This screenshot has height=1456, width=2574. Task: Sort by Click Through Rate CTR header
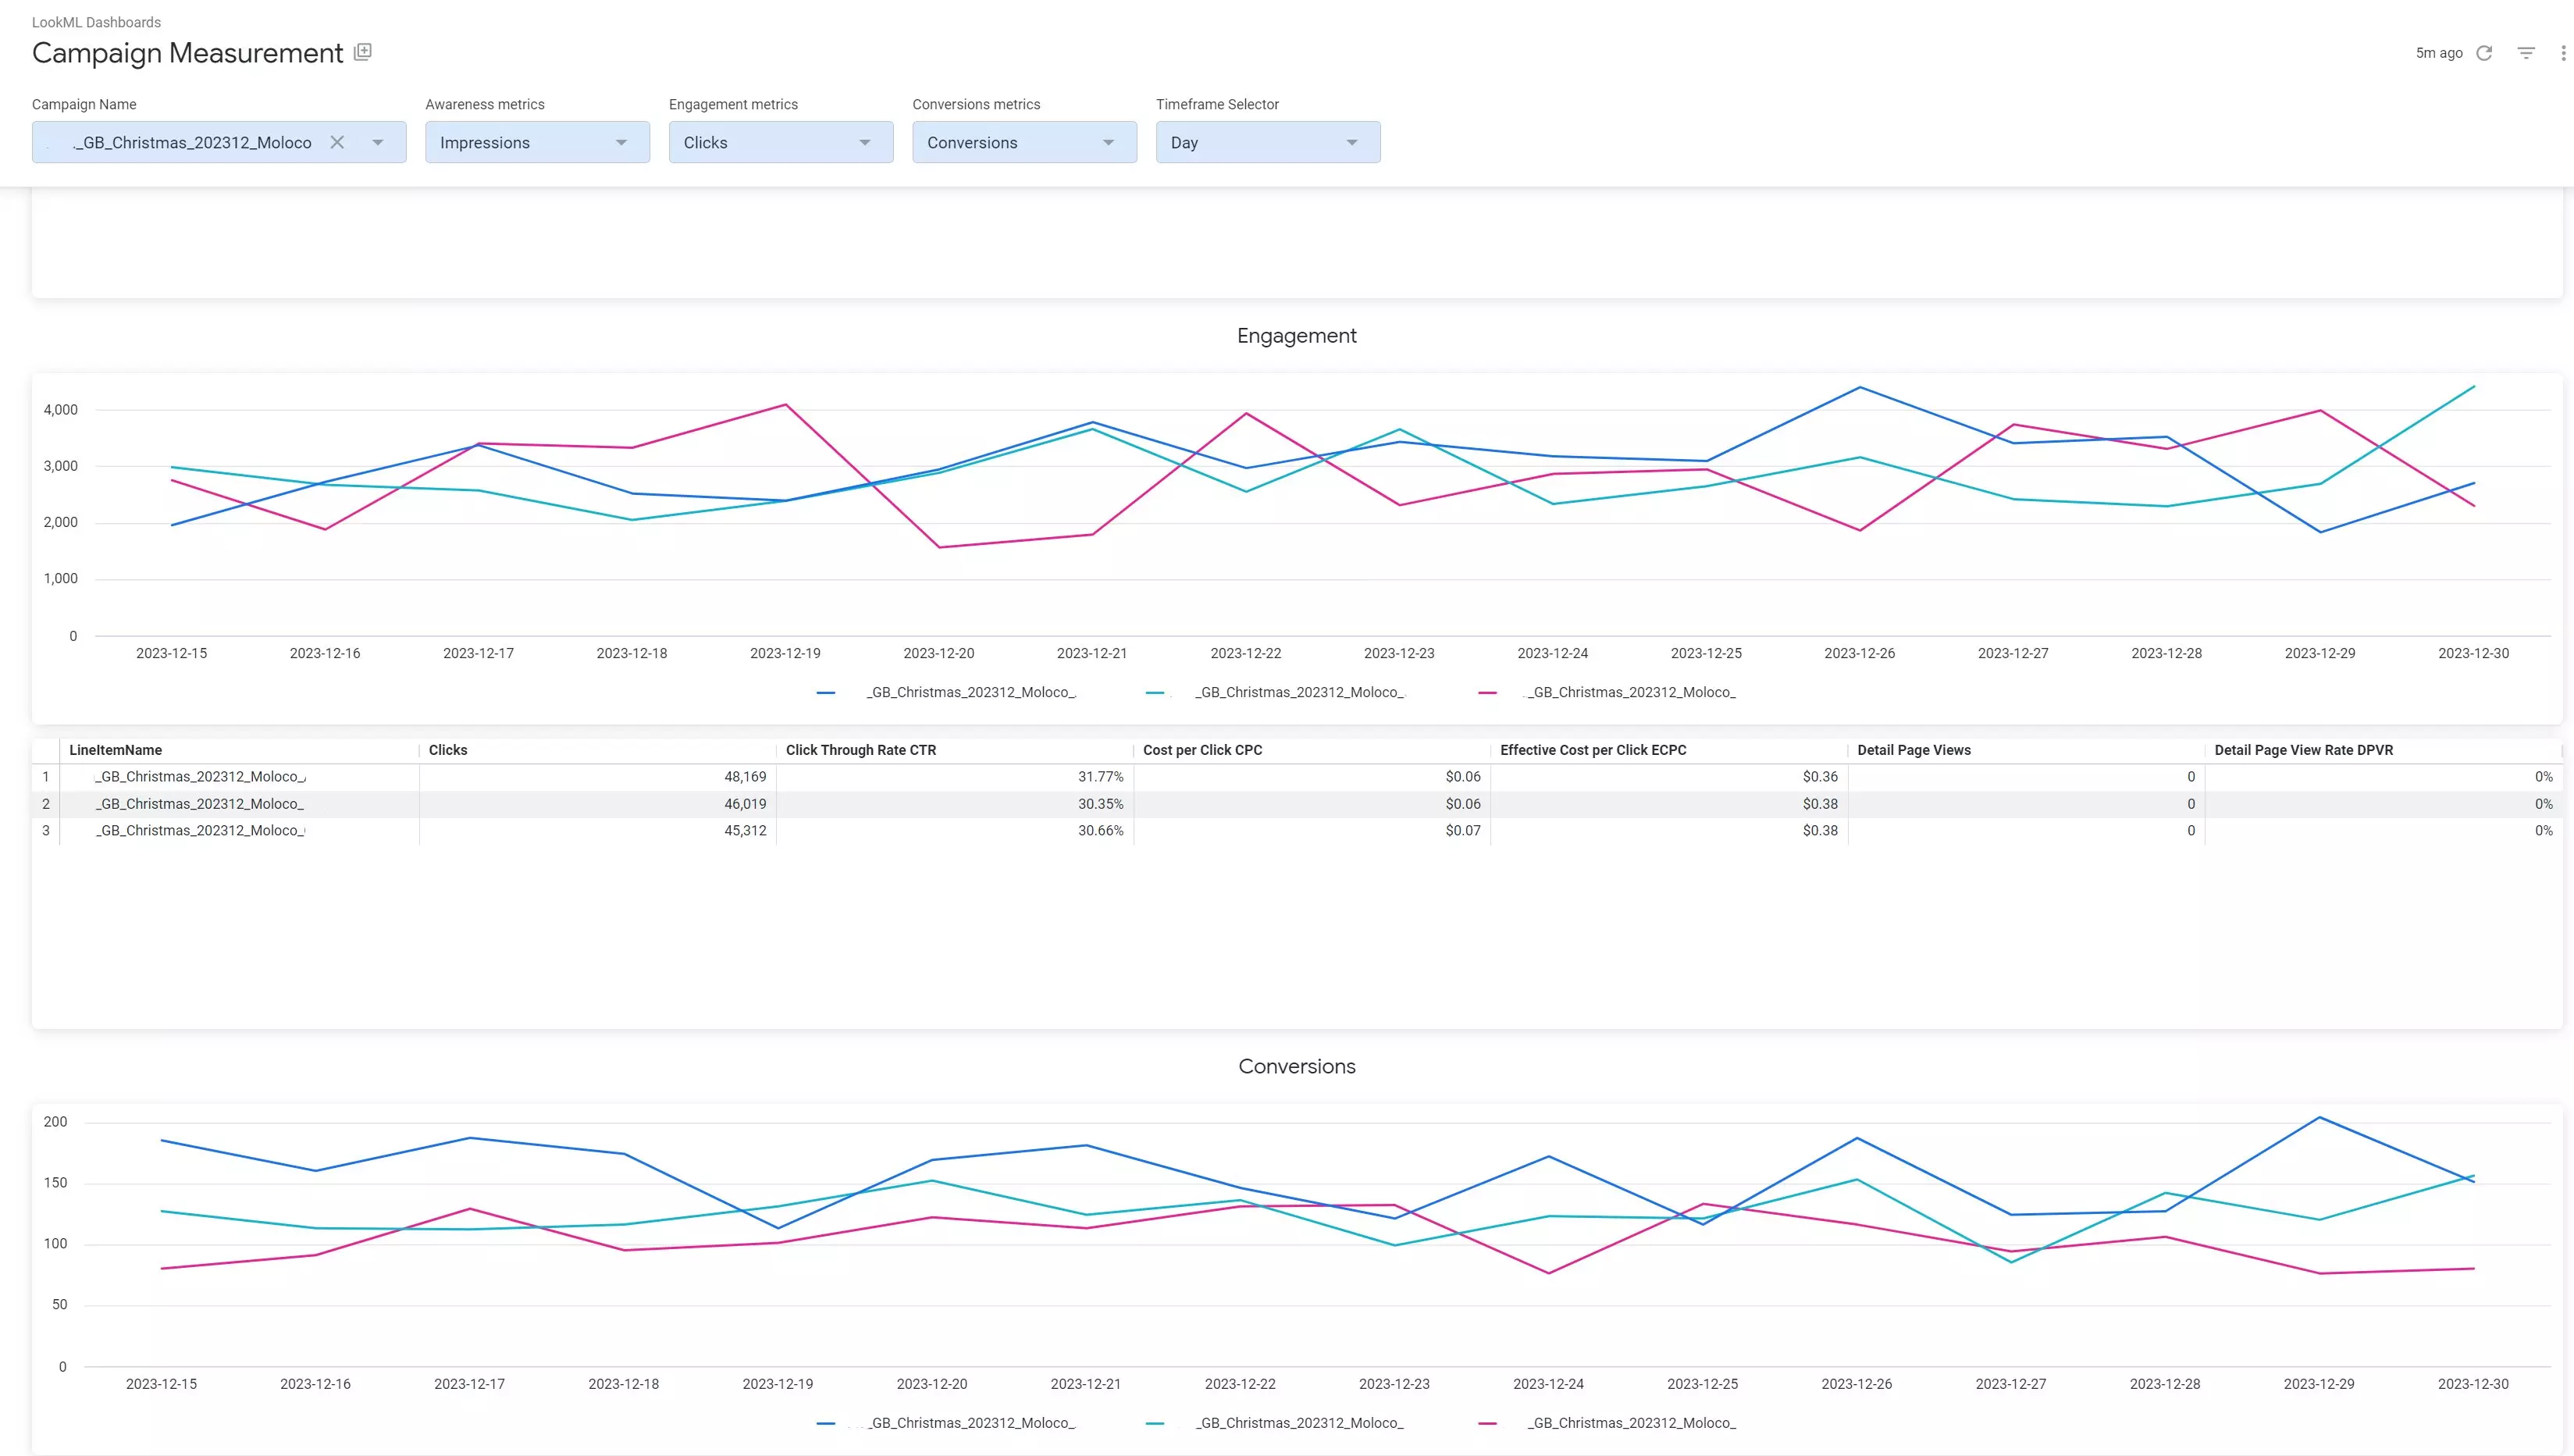click(861, 750)
